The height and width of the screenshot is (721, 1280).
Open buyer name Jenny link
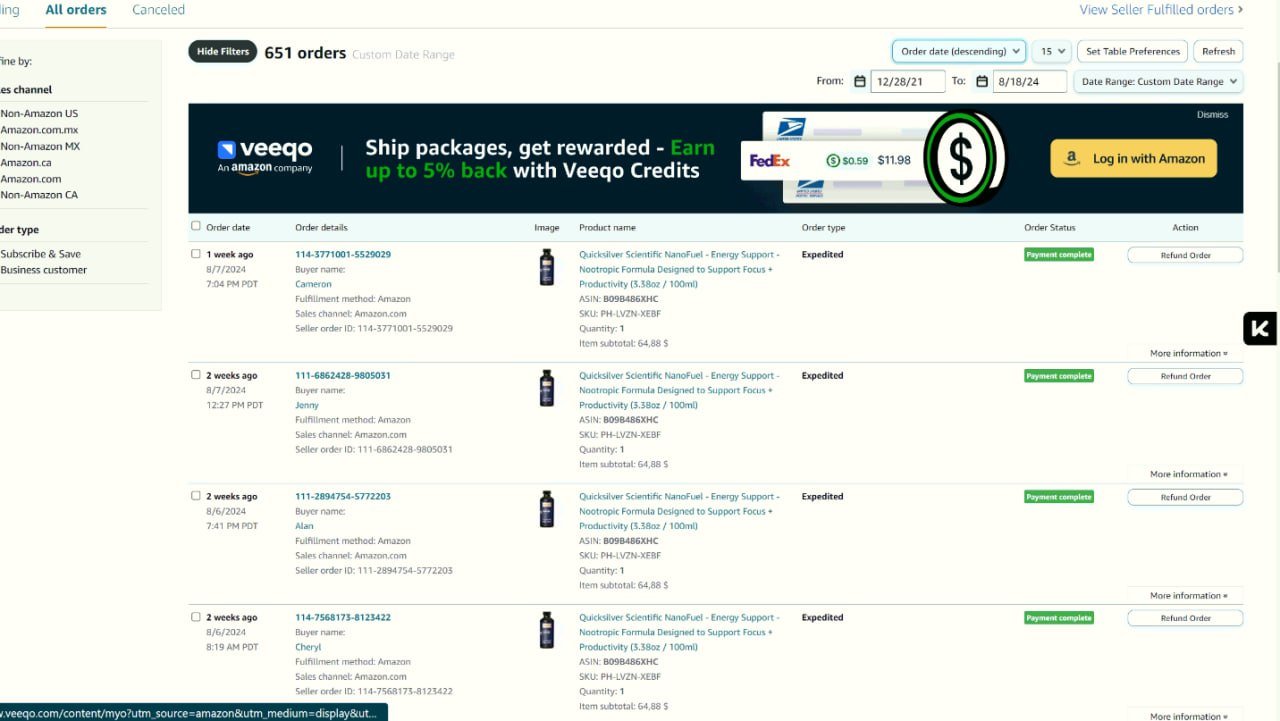[x=307, y=405]
